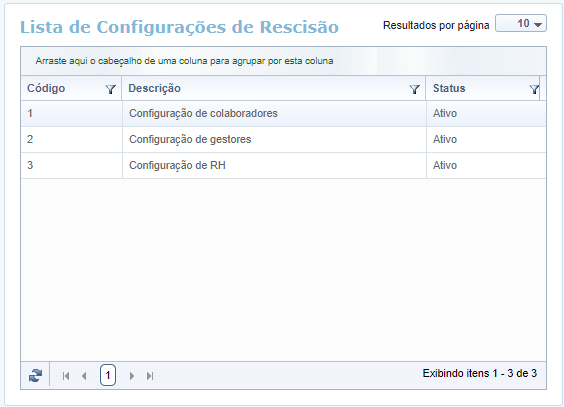The width and height of the screenshot is (564, 407).
Task: Jump to the last page arrow
Action: coord(150,376)
